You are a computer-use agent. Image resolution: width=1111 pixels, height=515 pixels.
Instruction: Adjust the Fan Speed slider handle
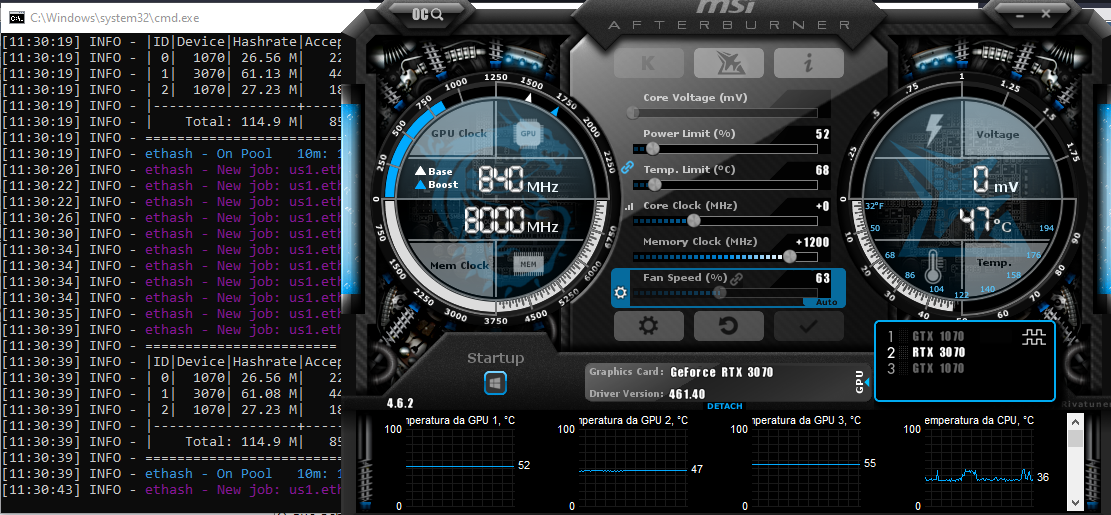[x=720, y=293]
